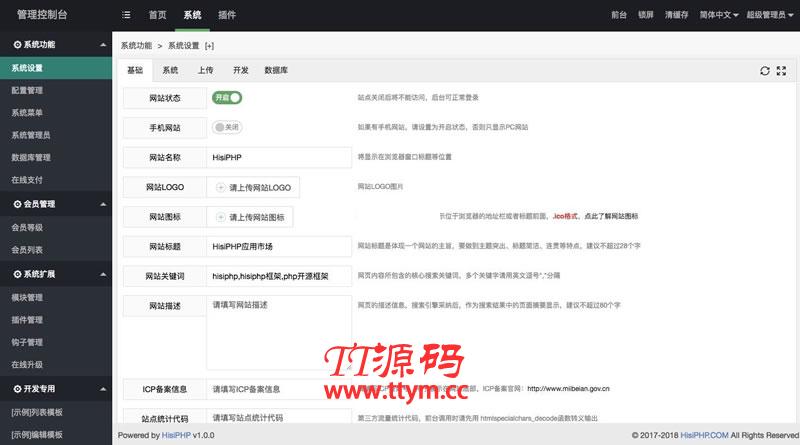Click 锁屏 to lock the screen
The width and height of the screenshot is (800, 445).
click(x=645, y=15)
